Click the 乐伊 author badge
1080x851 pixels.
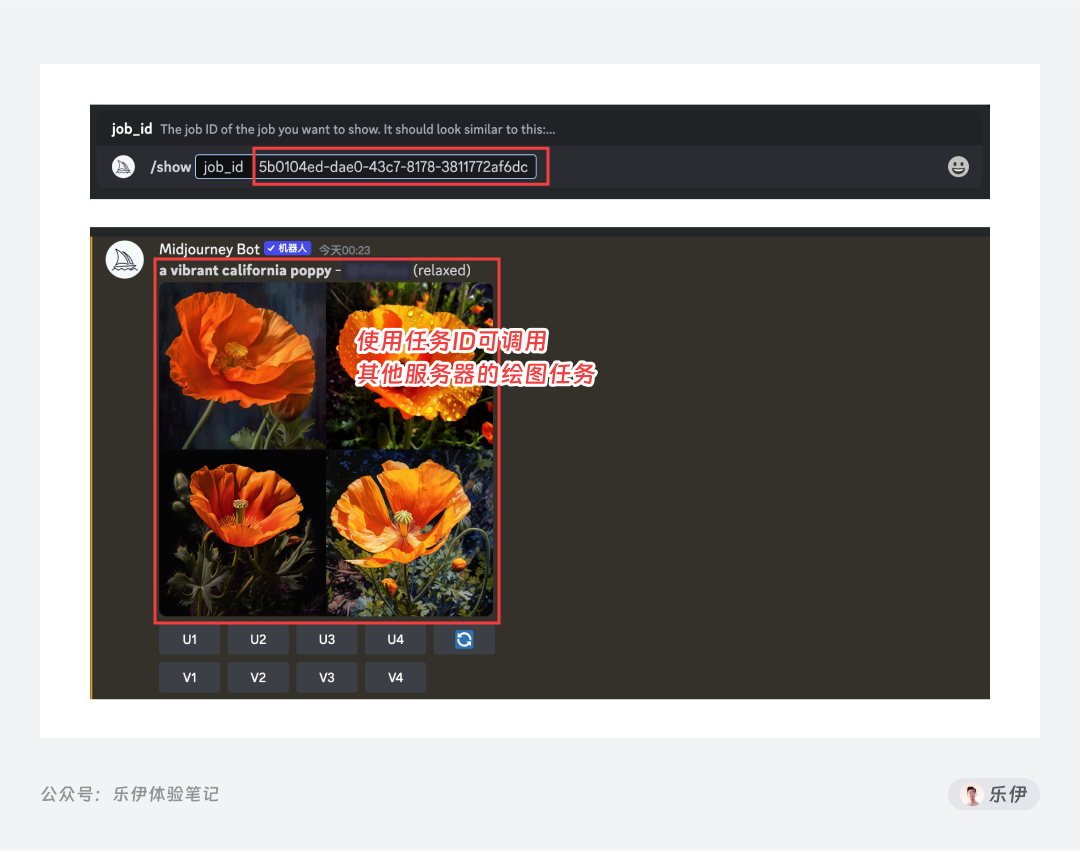(x=994, y=795)
